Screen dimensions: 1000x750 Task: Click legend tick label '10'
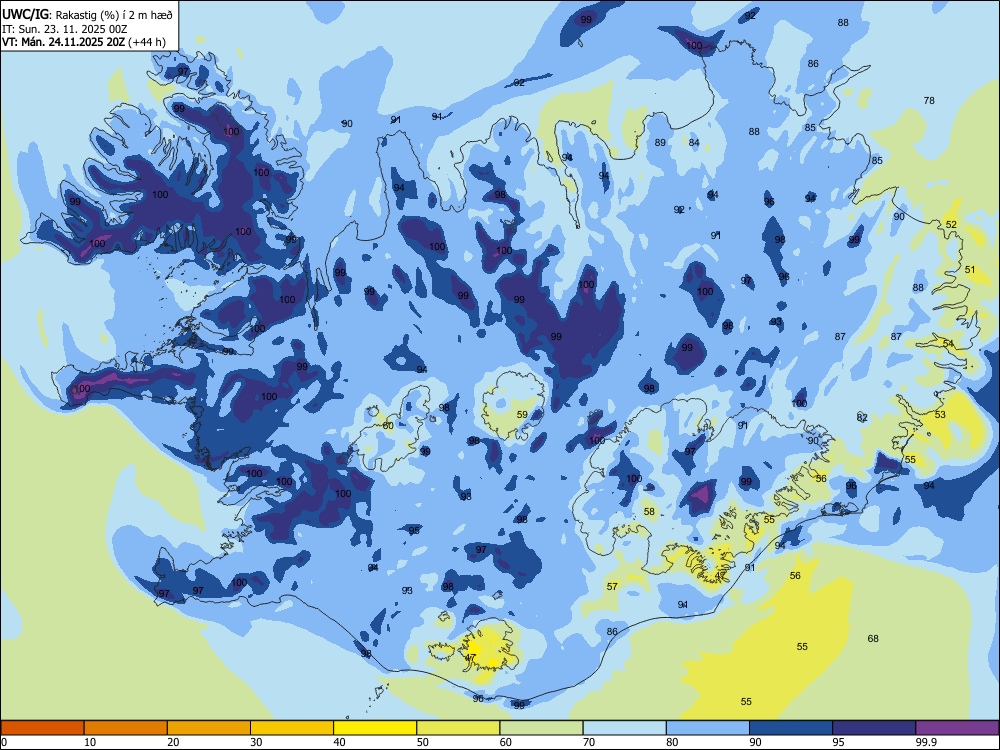[90, 742]
